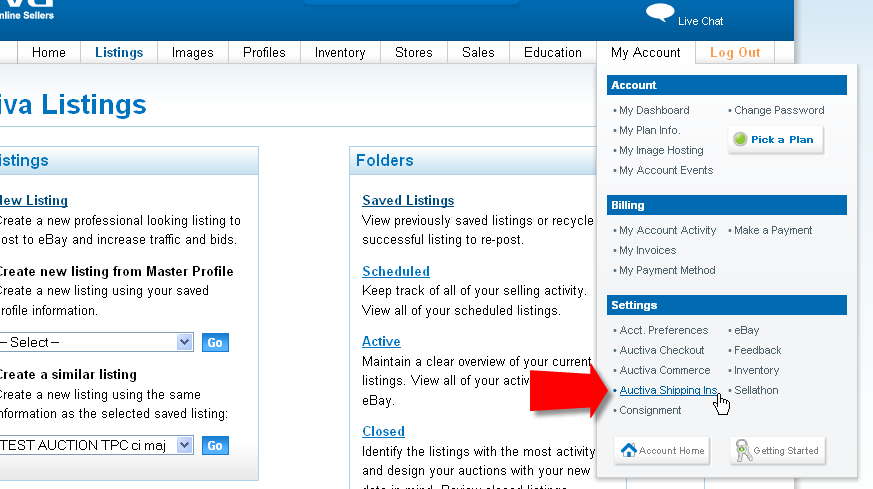The width and height of the screenshot is (873, 489).
Task: Open the Stores menu tab
Action: coord(414,52)
